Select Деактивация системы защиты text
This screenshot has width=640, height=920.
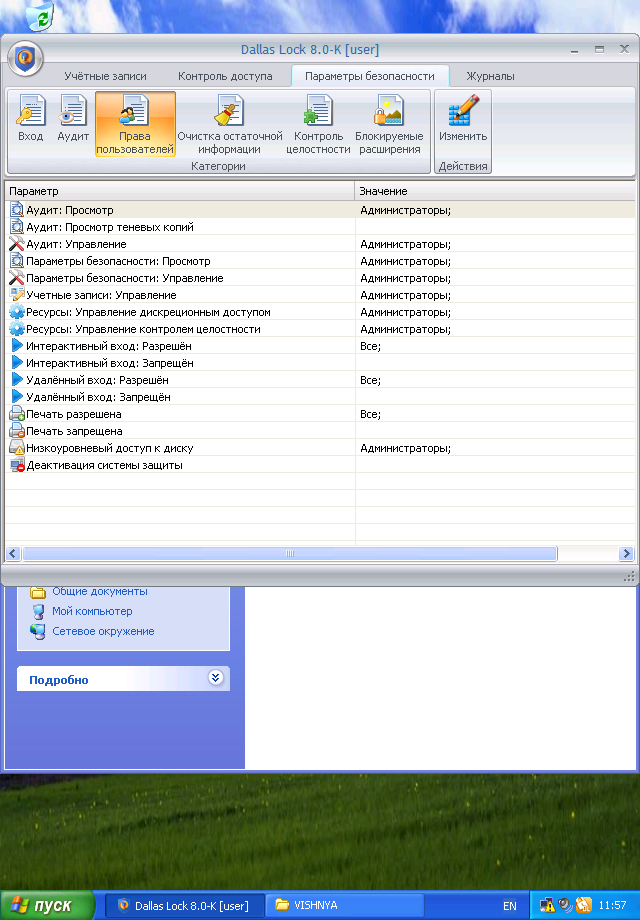click(x=104, y=465)
